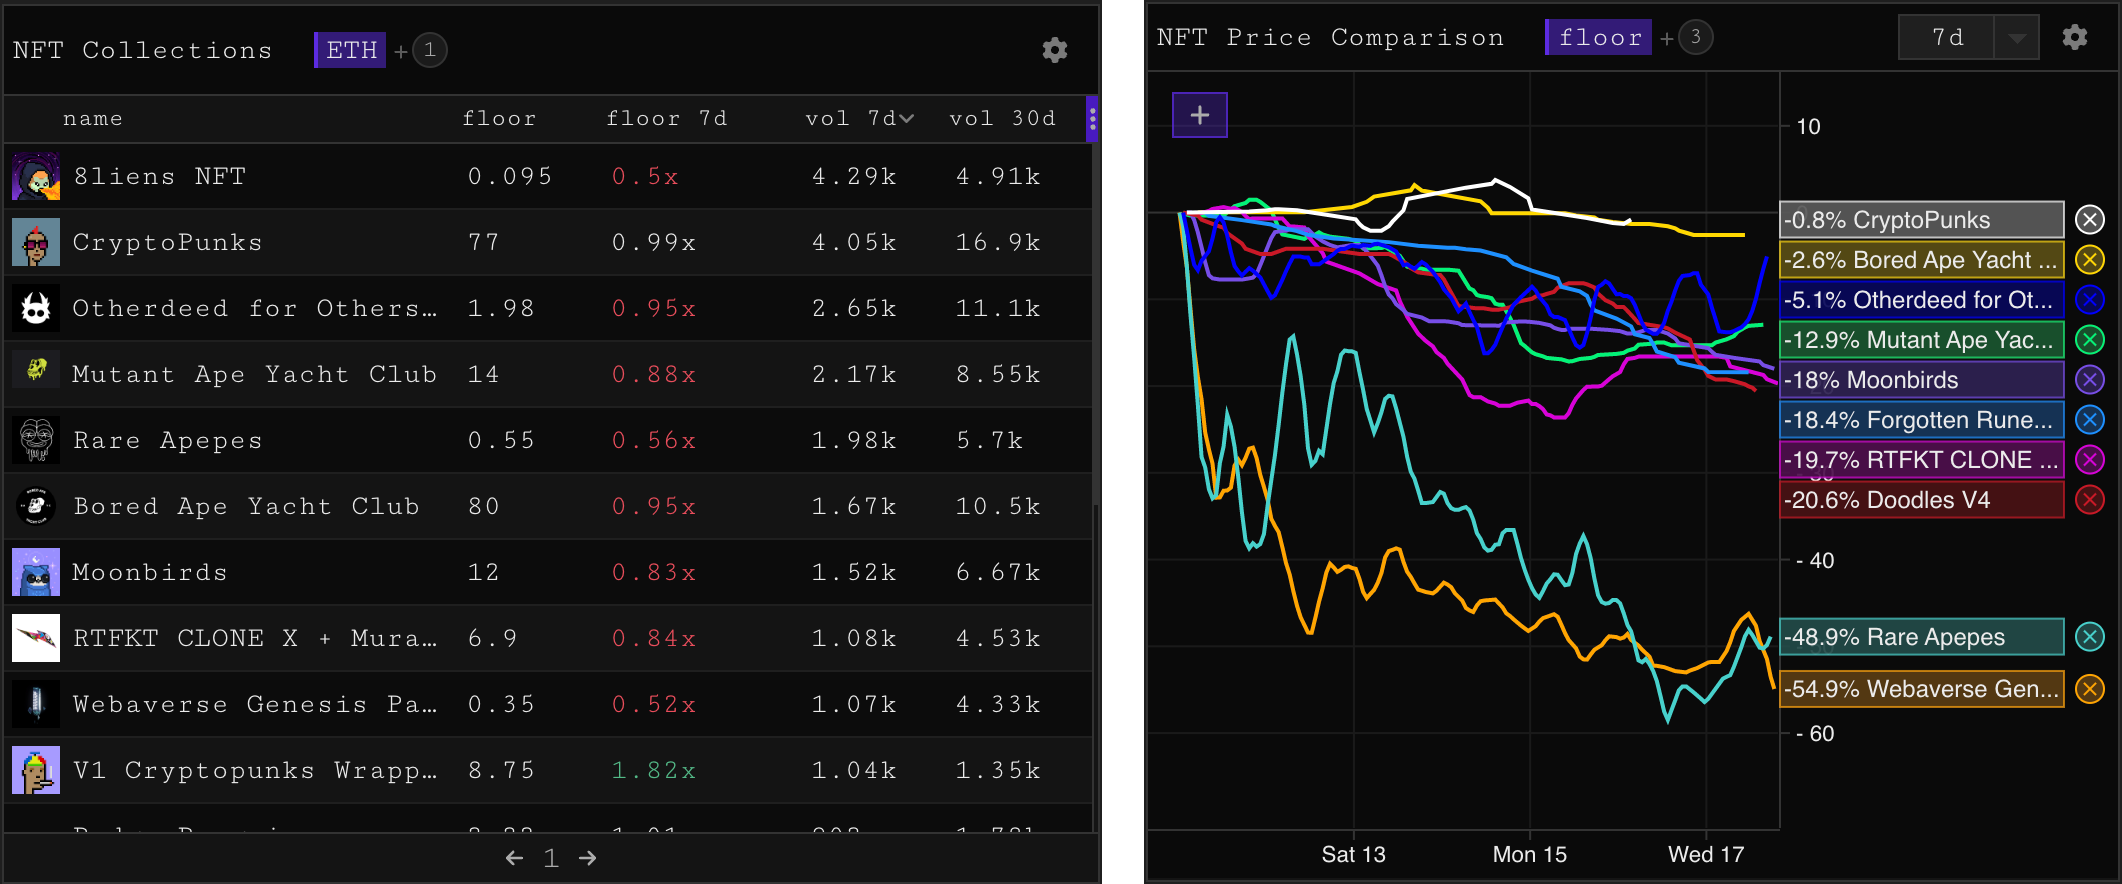Click the Bored Ape Yacht -2.6% legend label
The width and height of the screenshot is (2122, 884).
tap(1922, 260)
